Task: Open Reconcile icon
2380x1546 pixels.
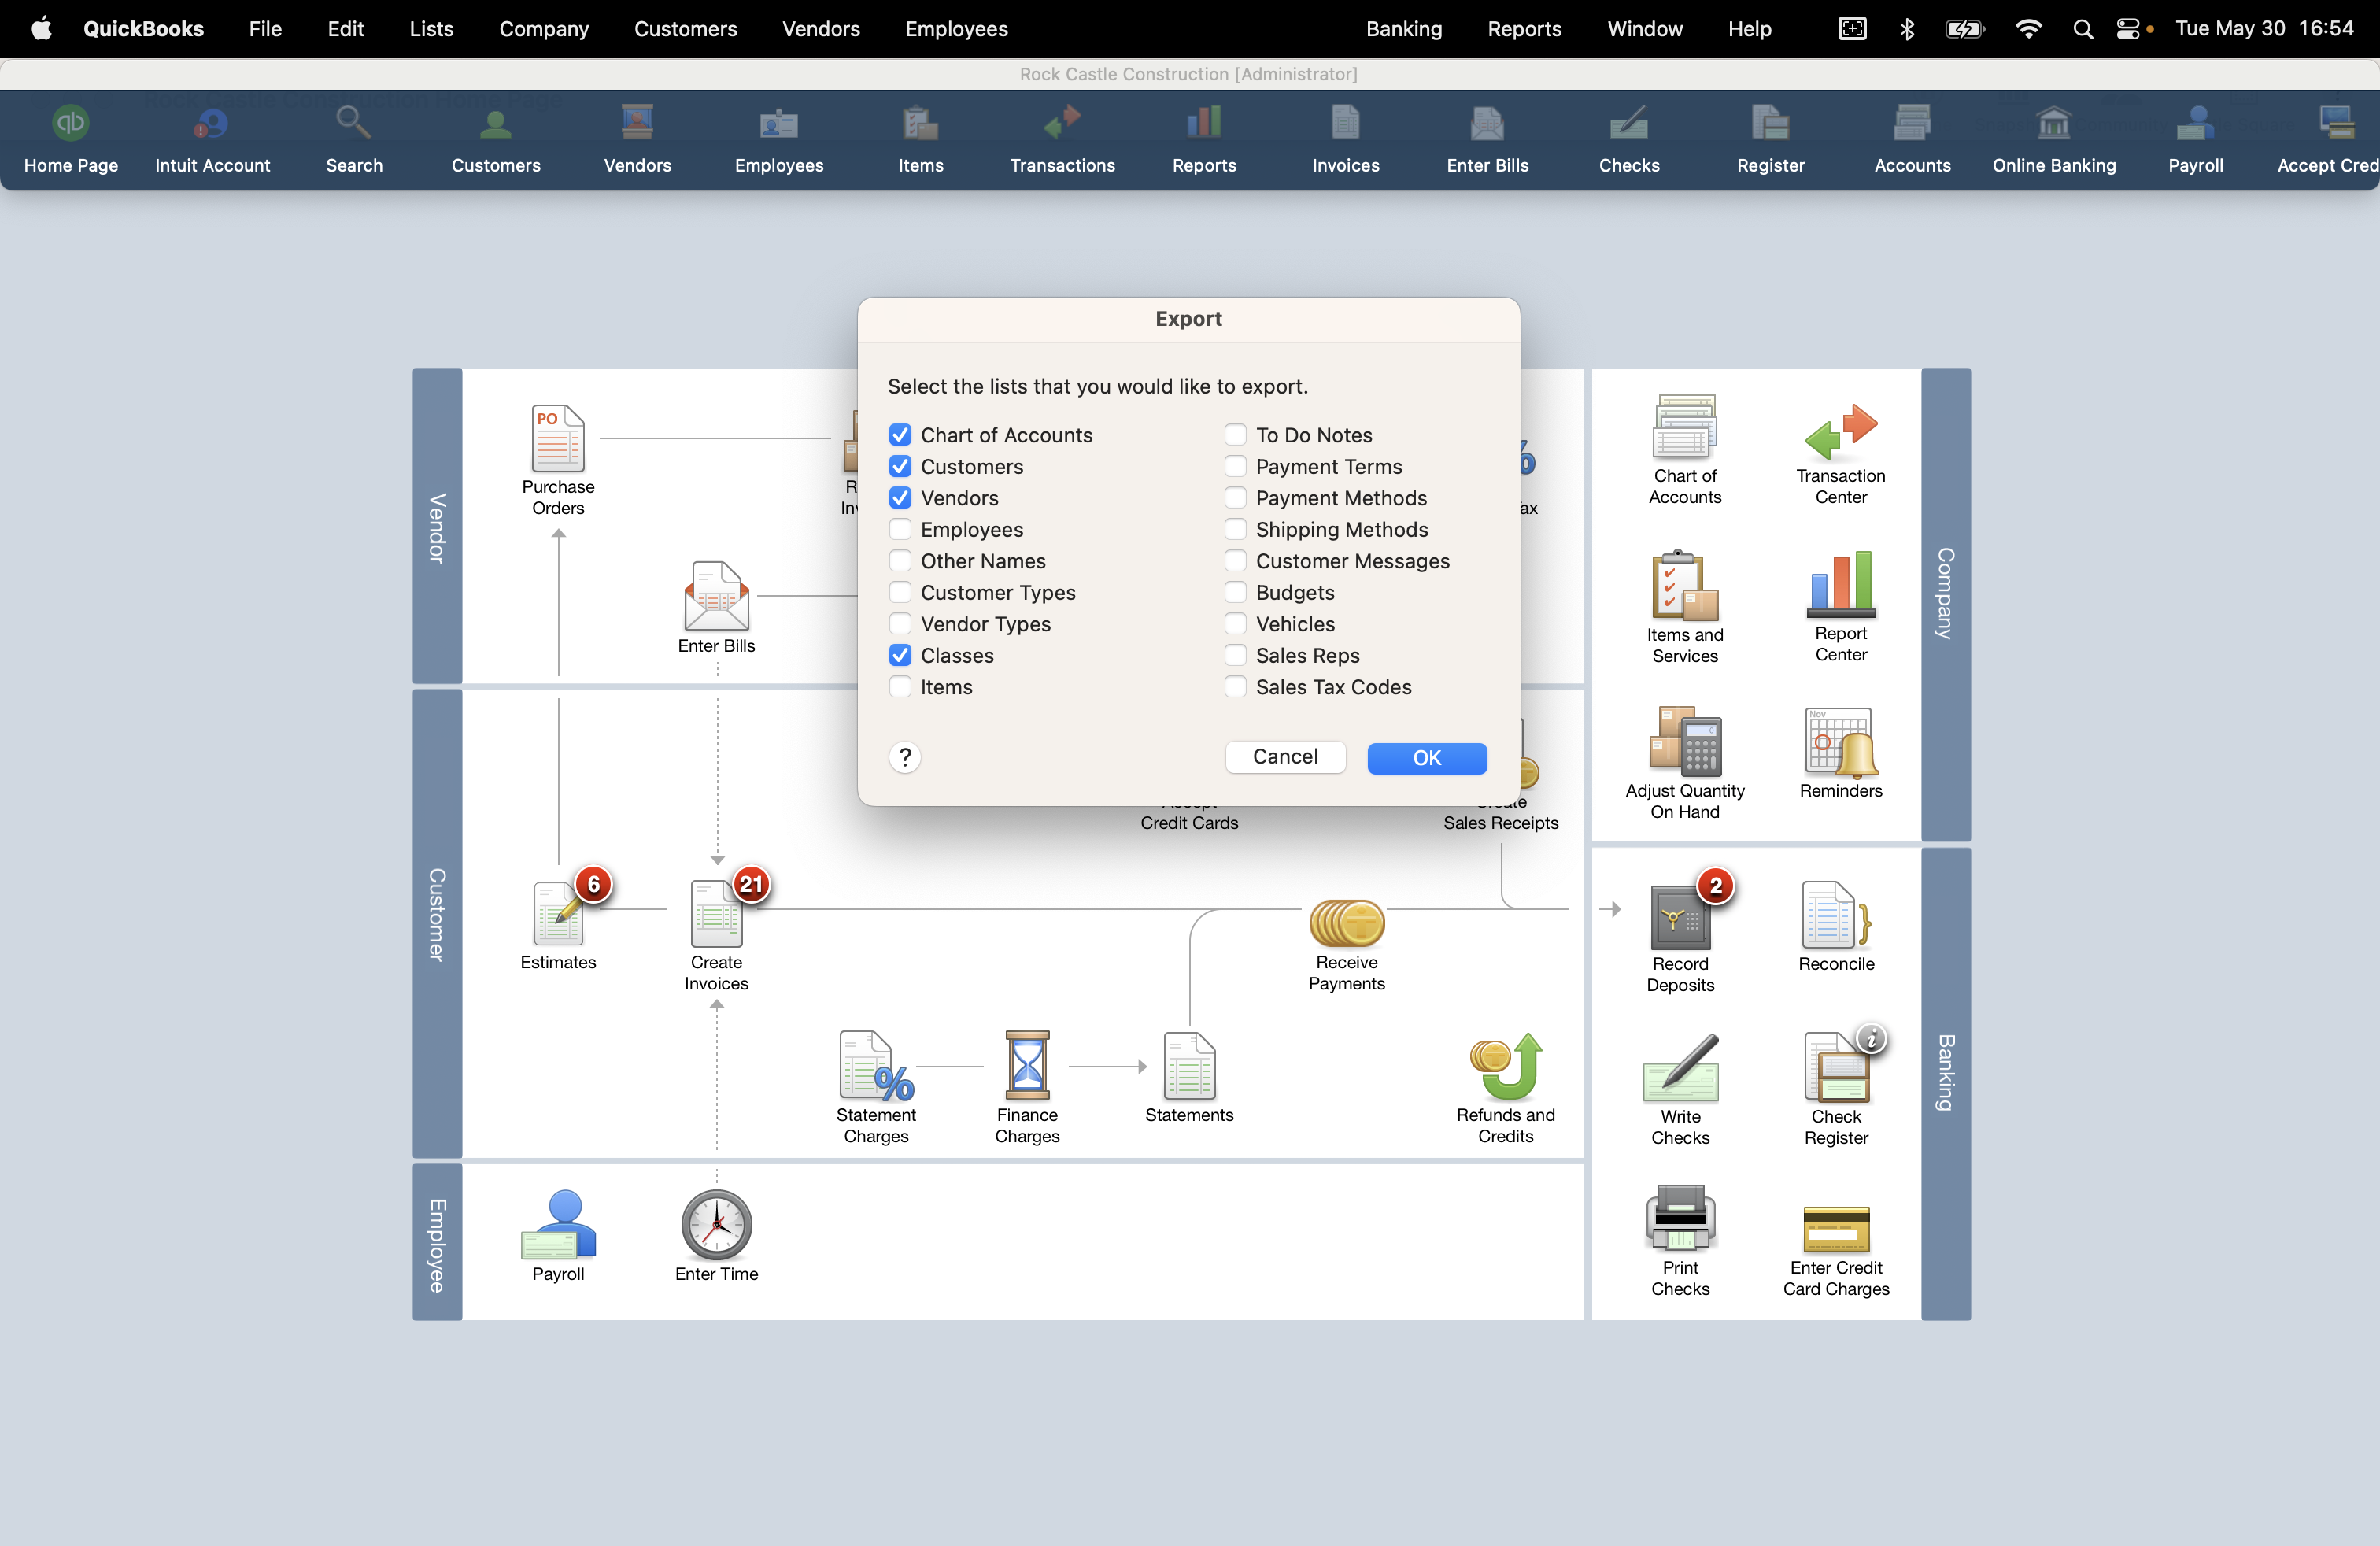Action: [x=1836, y=914]
